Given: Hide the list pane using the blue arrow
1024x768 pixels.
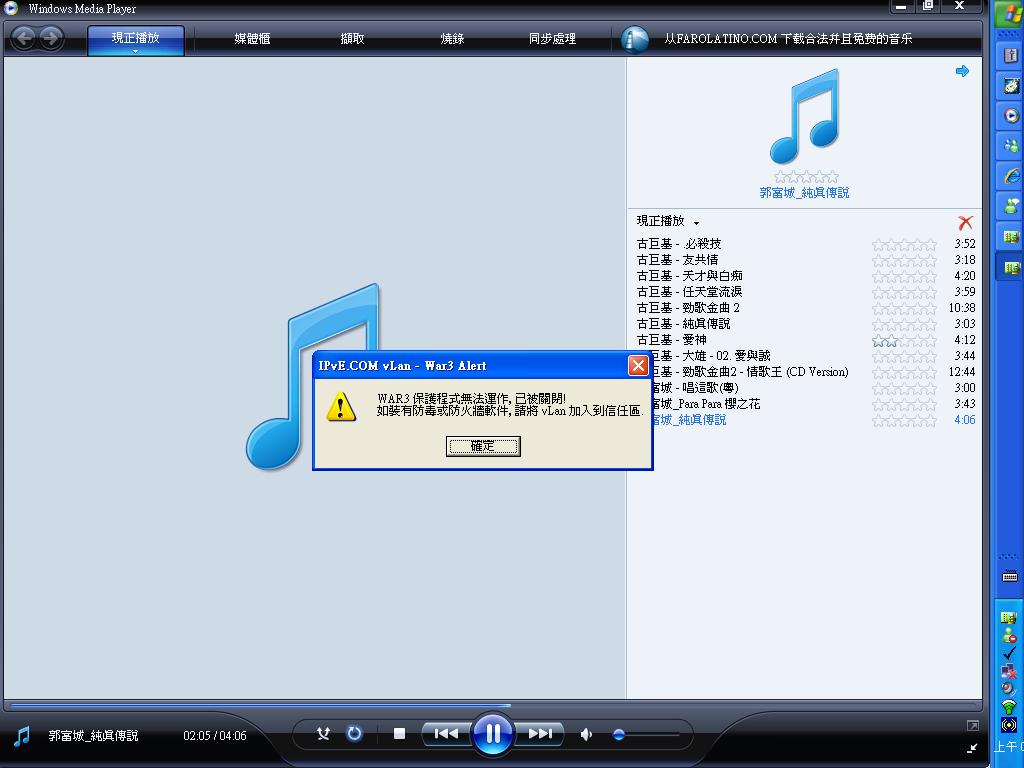Looking at the screenshot, I should tap(962, 71).
